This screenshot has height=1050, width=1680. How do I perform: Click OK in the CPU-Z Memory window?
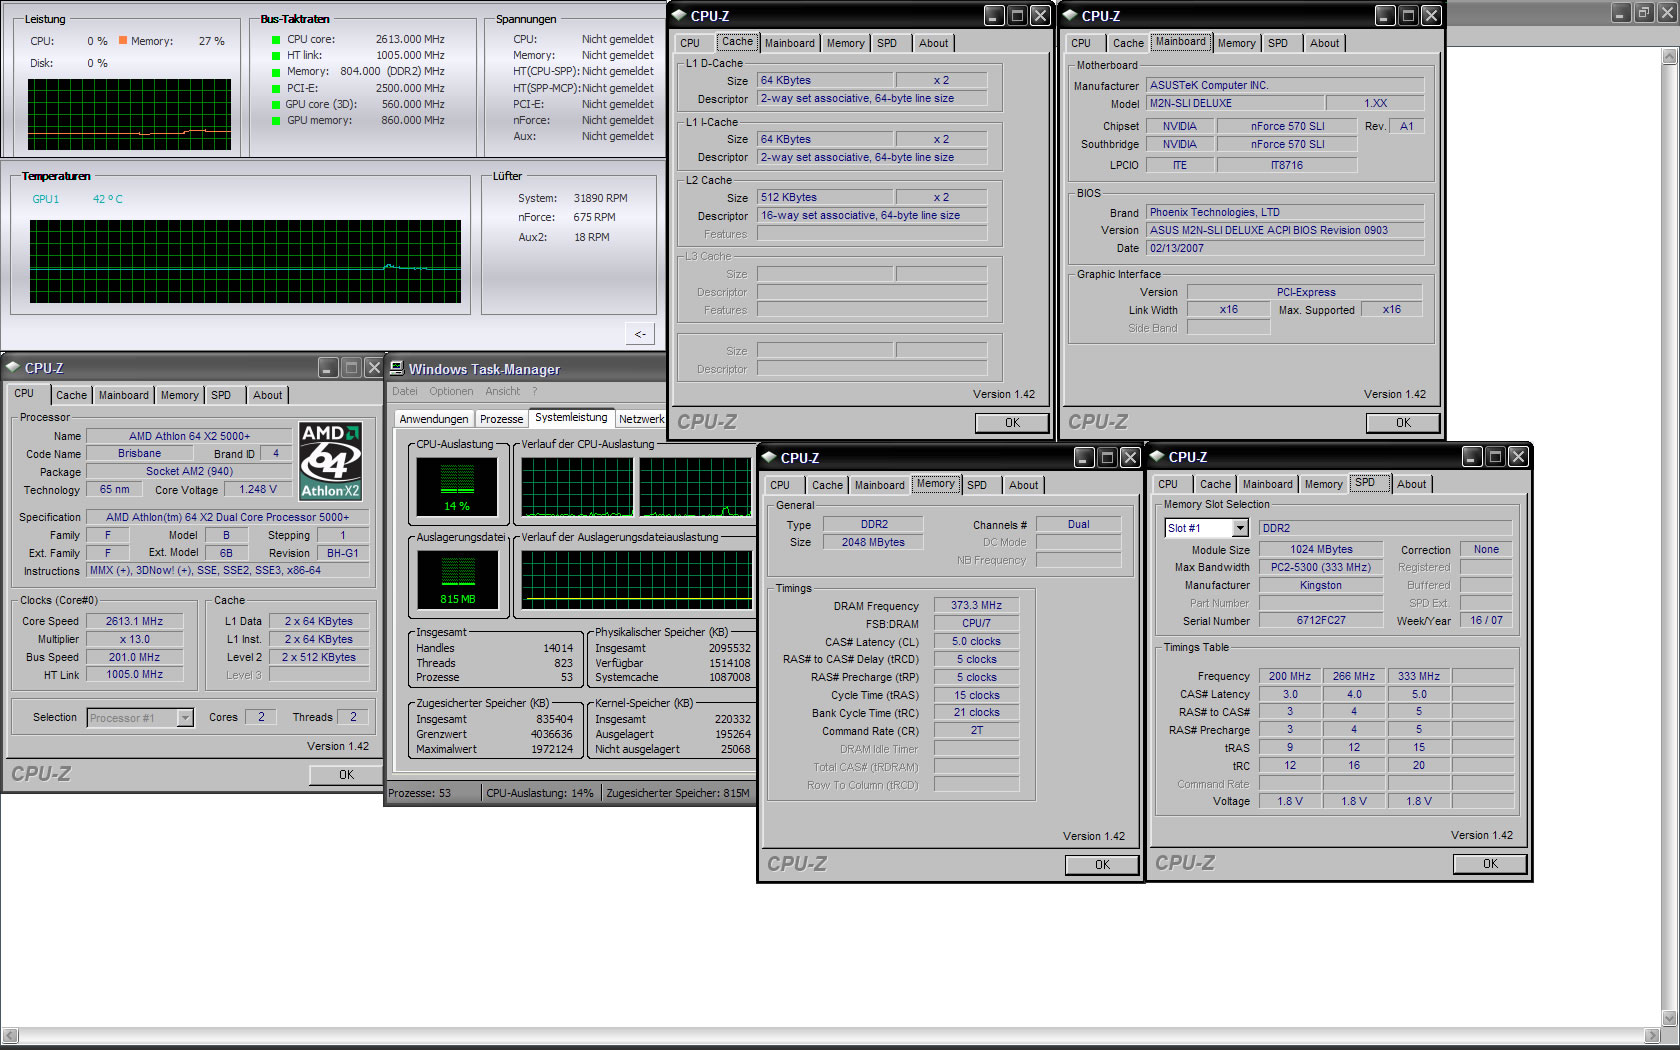point(1102,865)
